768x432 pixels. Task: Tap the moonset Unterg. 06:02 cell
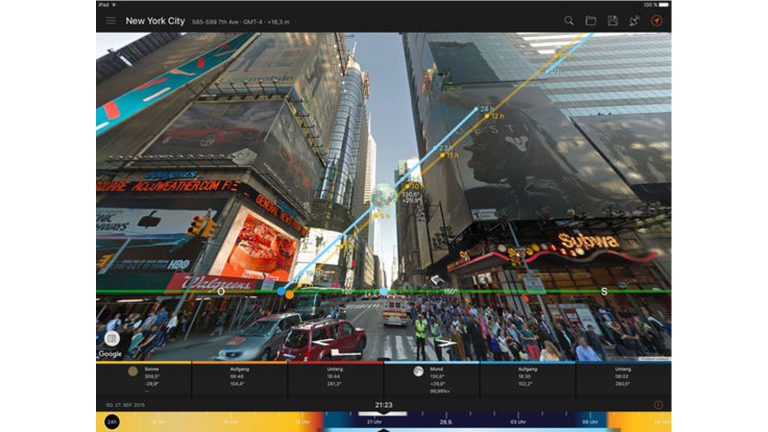[623, 377]
